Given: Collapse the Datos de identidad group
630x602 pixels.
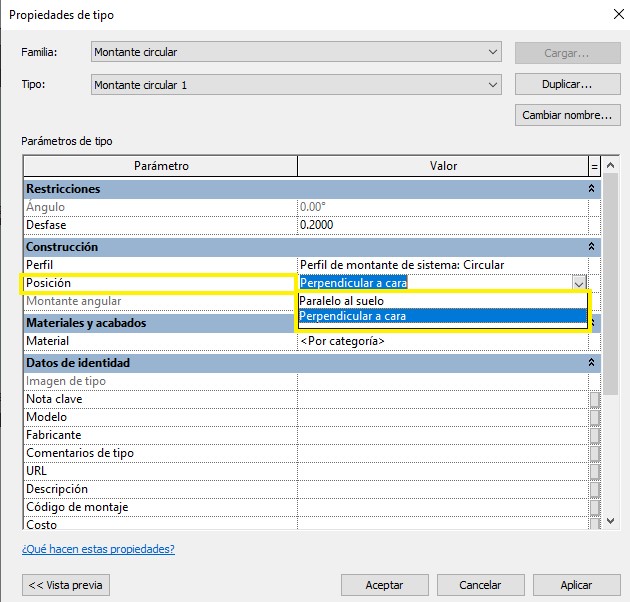Looking at the screenshot, I should point(591,363).
